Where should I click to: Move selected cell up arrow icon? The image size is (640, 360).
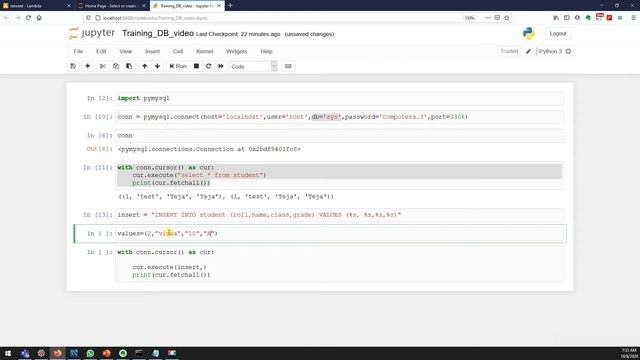144,66
